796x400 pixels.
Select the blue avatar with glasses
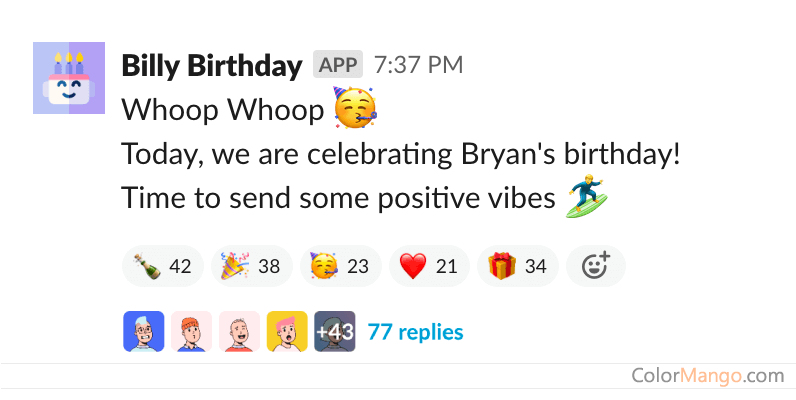point(143,331)
